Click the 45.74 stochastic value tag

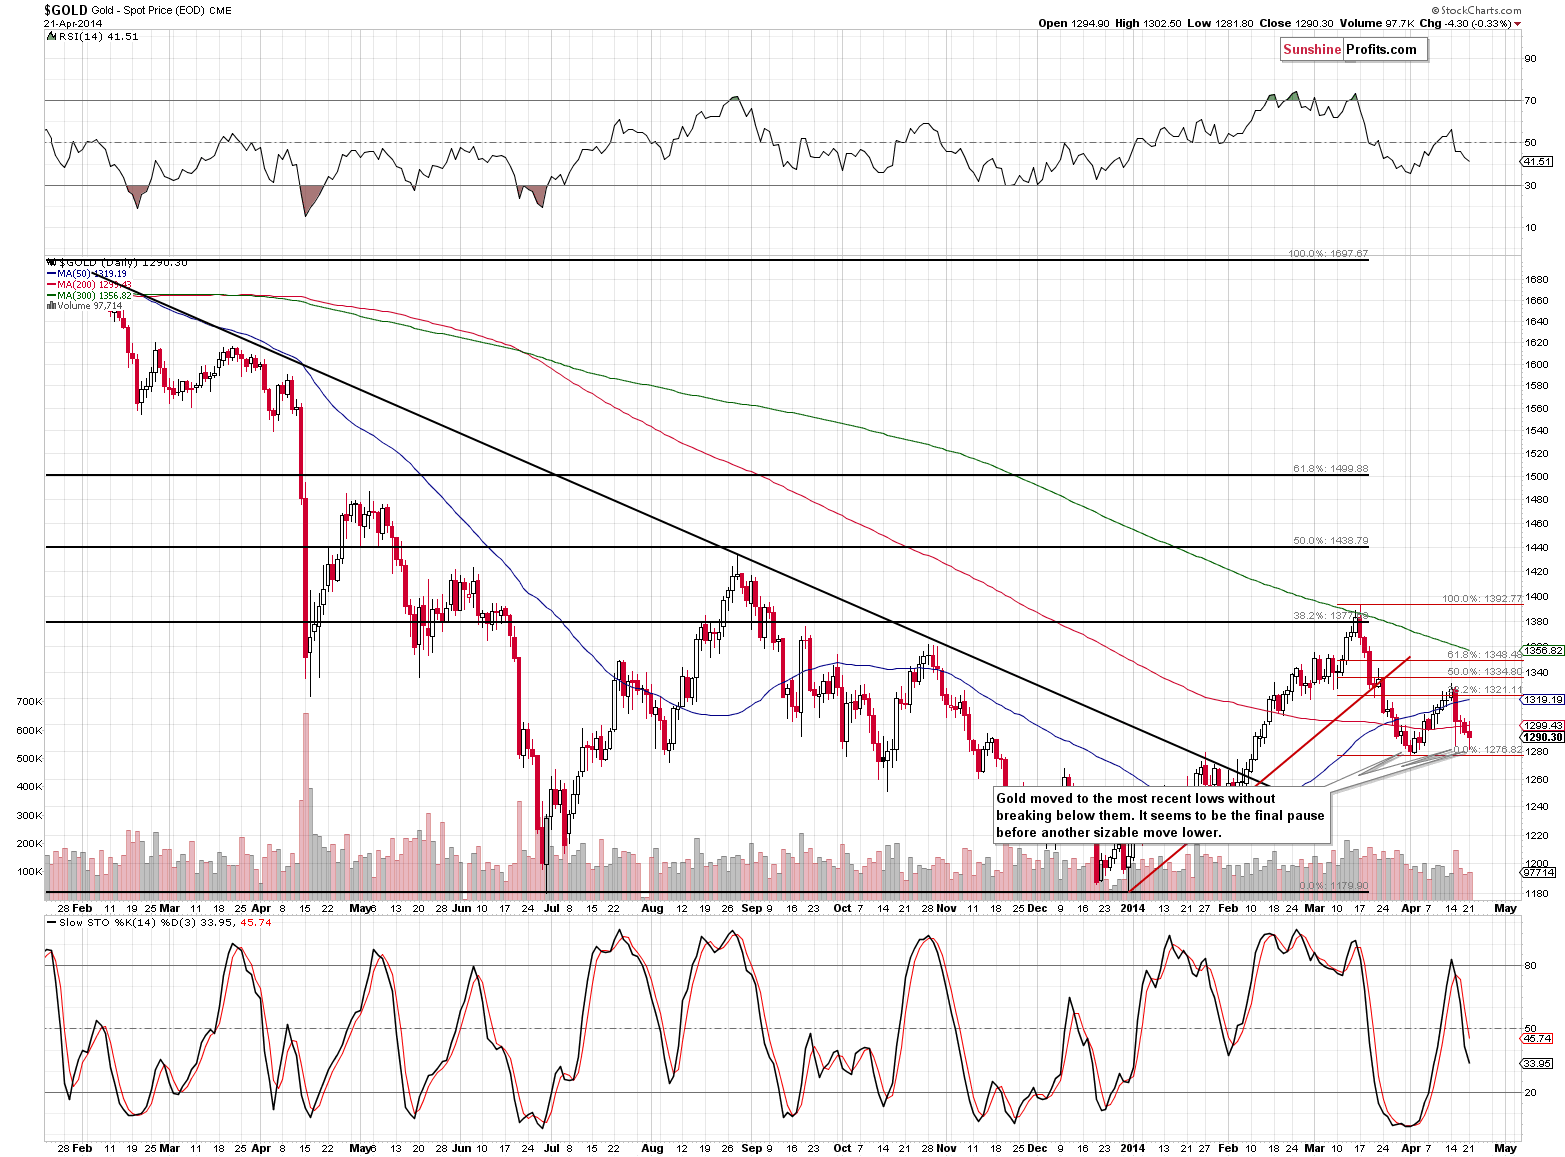1538,1038
